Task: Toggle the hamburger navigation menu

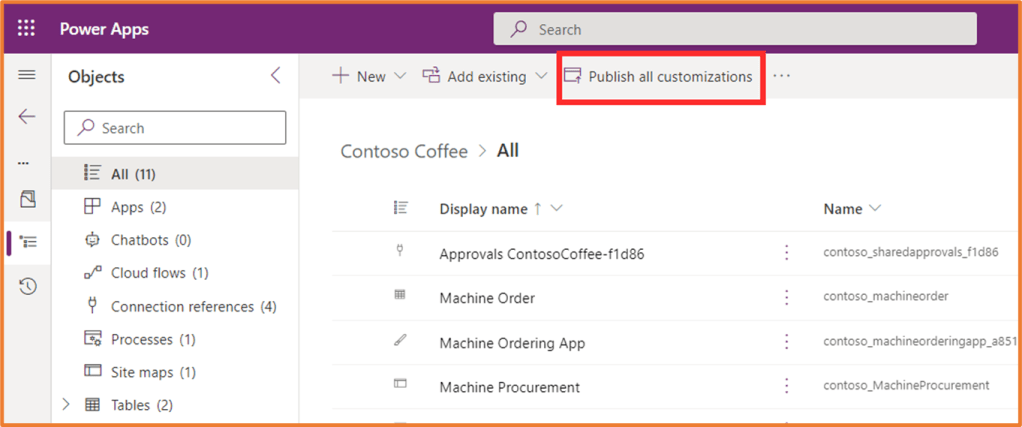Action: click(x=27, y=76)
